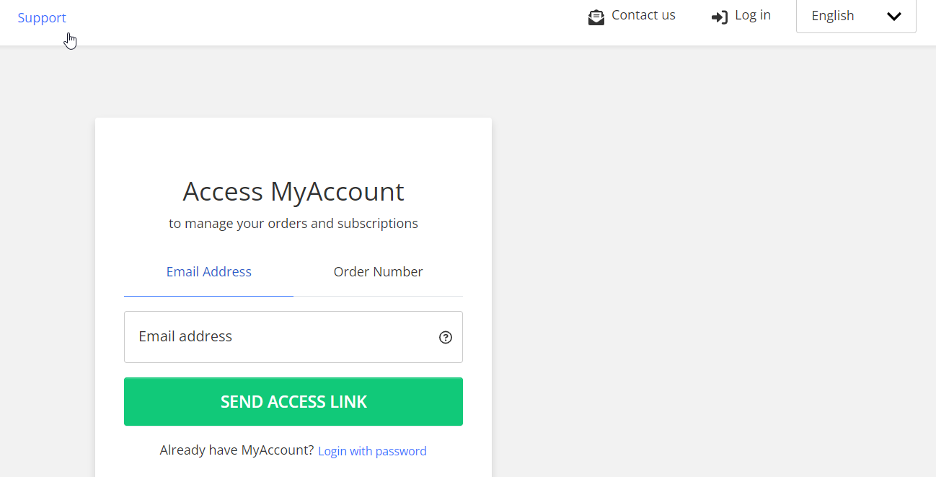
Task: Click the Email address placeholder text
Action: (185, 337)
